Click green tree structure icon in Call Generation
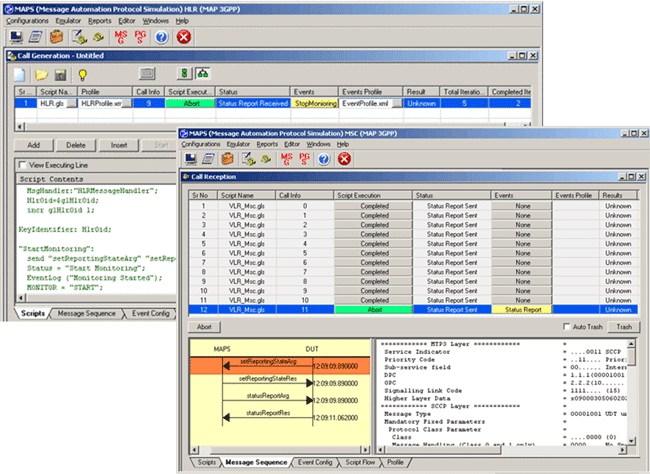The height and width of the screenshot is (474, 650). (x=203, y=74)
